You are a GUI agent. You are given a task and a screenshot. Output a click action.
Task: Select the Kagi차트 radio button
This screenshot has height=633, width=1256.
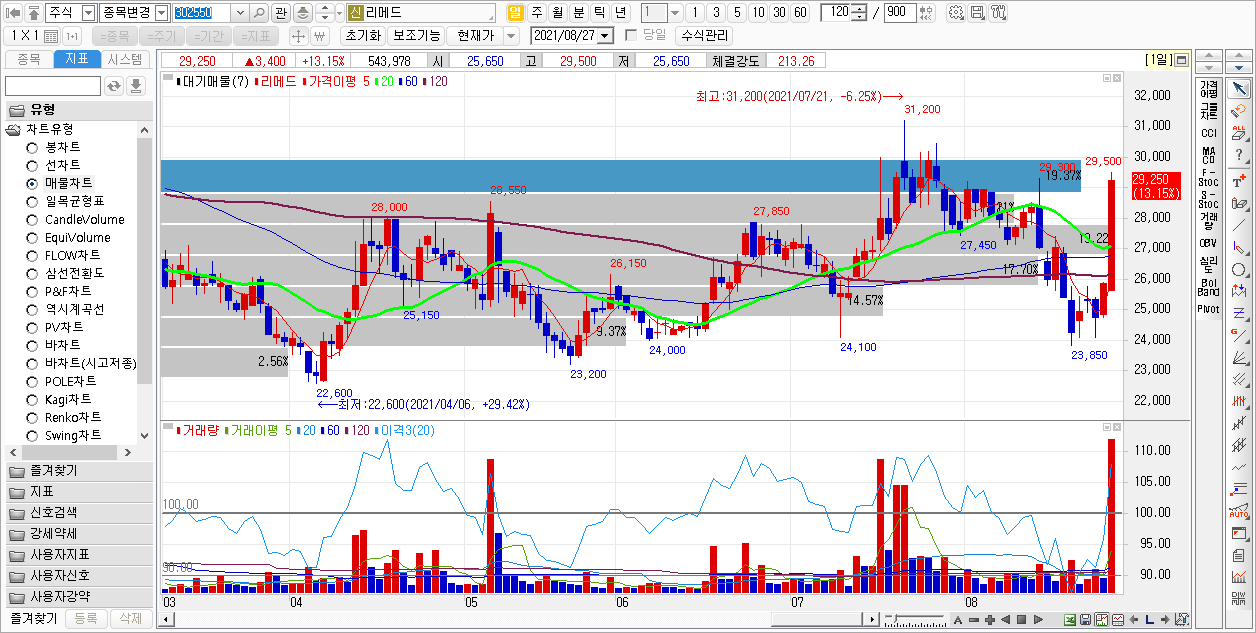click(x=33, y=399)
